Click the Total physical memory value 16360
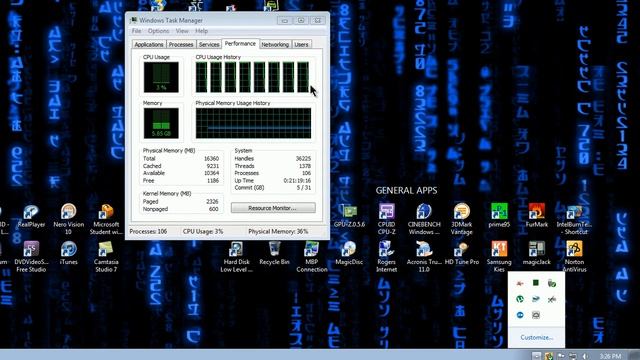 (x=211, y=158)
